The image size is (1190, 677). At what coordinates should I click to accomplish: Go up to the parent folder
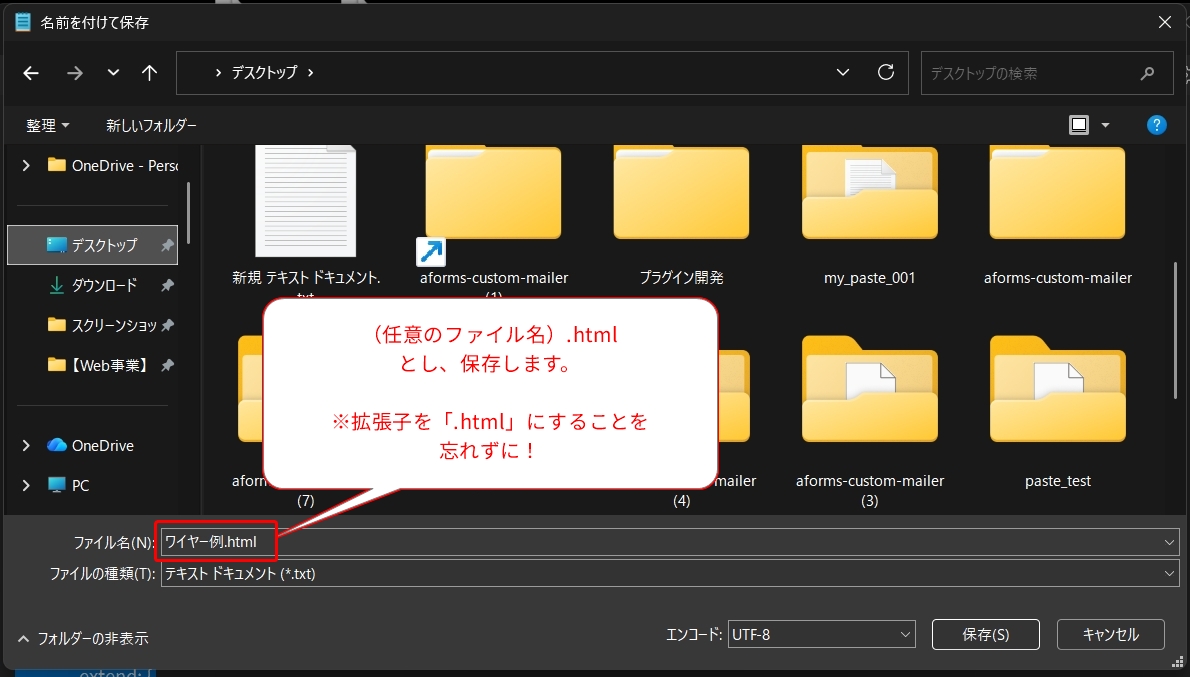pyautogui.click(x=151, y=72)
